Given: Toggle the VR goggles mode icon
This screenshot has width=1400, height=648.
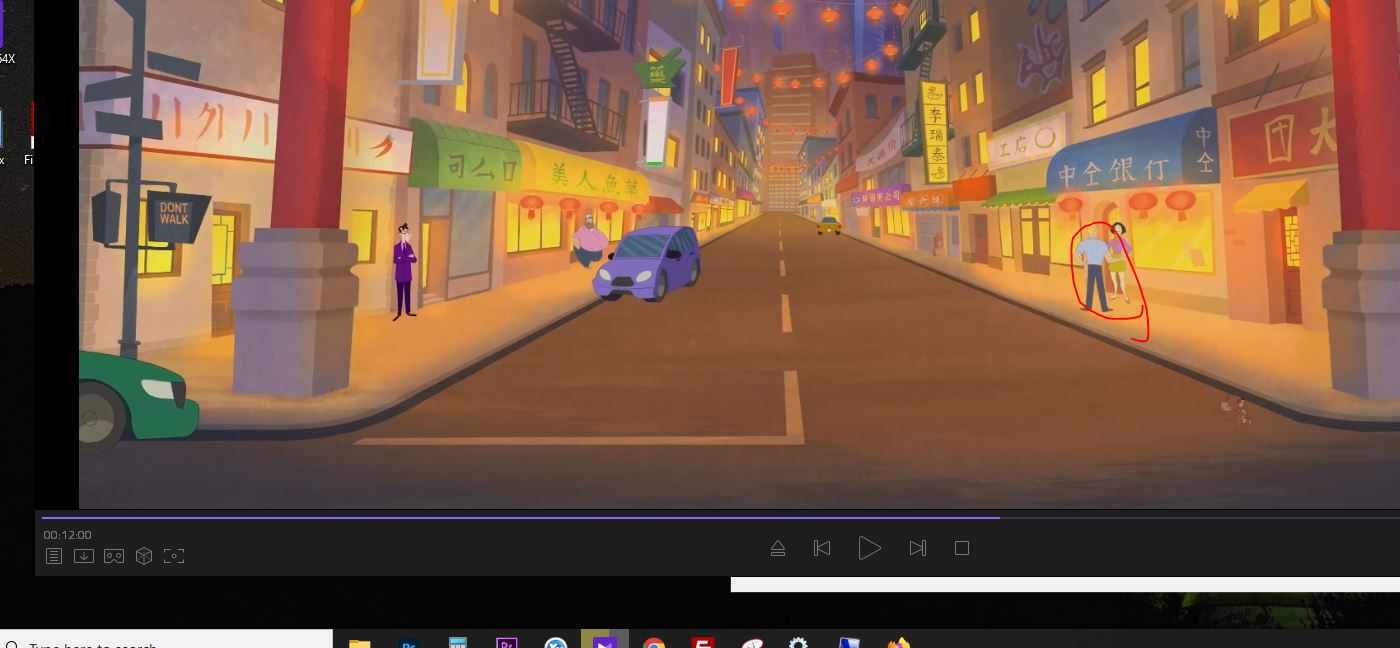Looking at the screenshot, I should [x=114, y=556].
